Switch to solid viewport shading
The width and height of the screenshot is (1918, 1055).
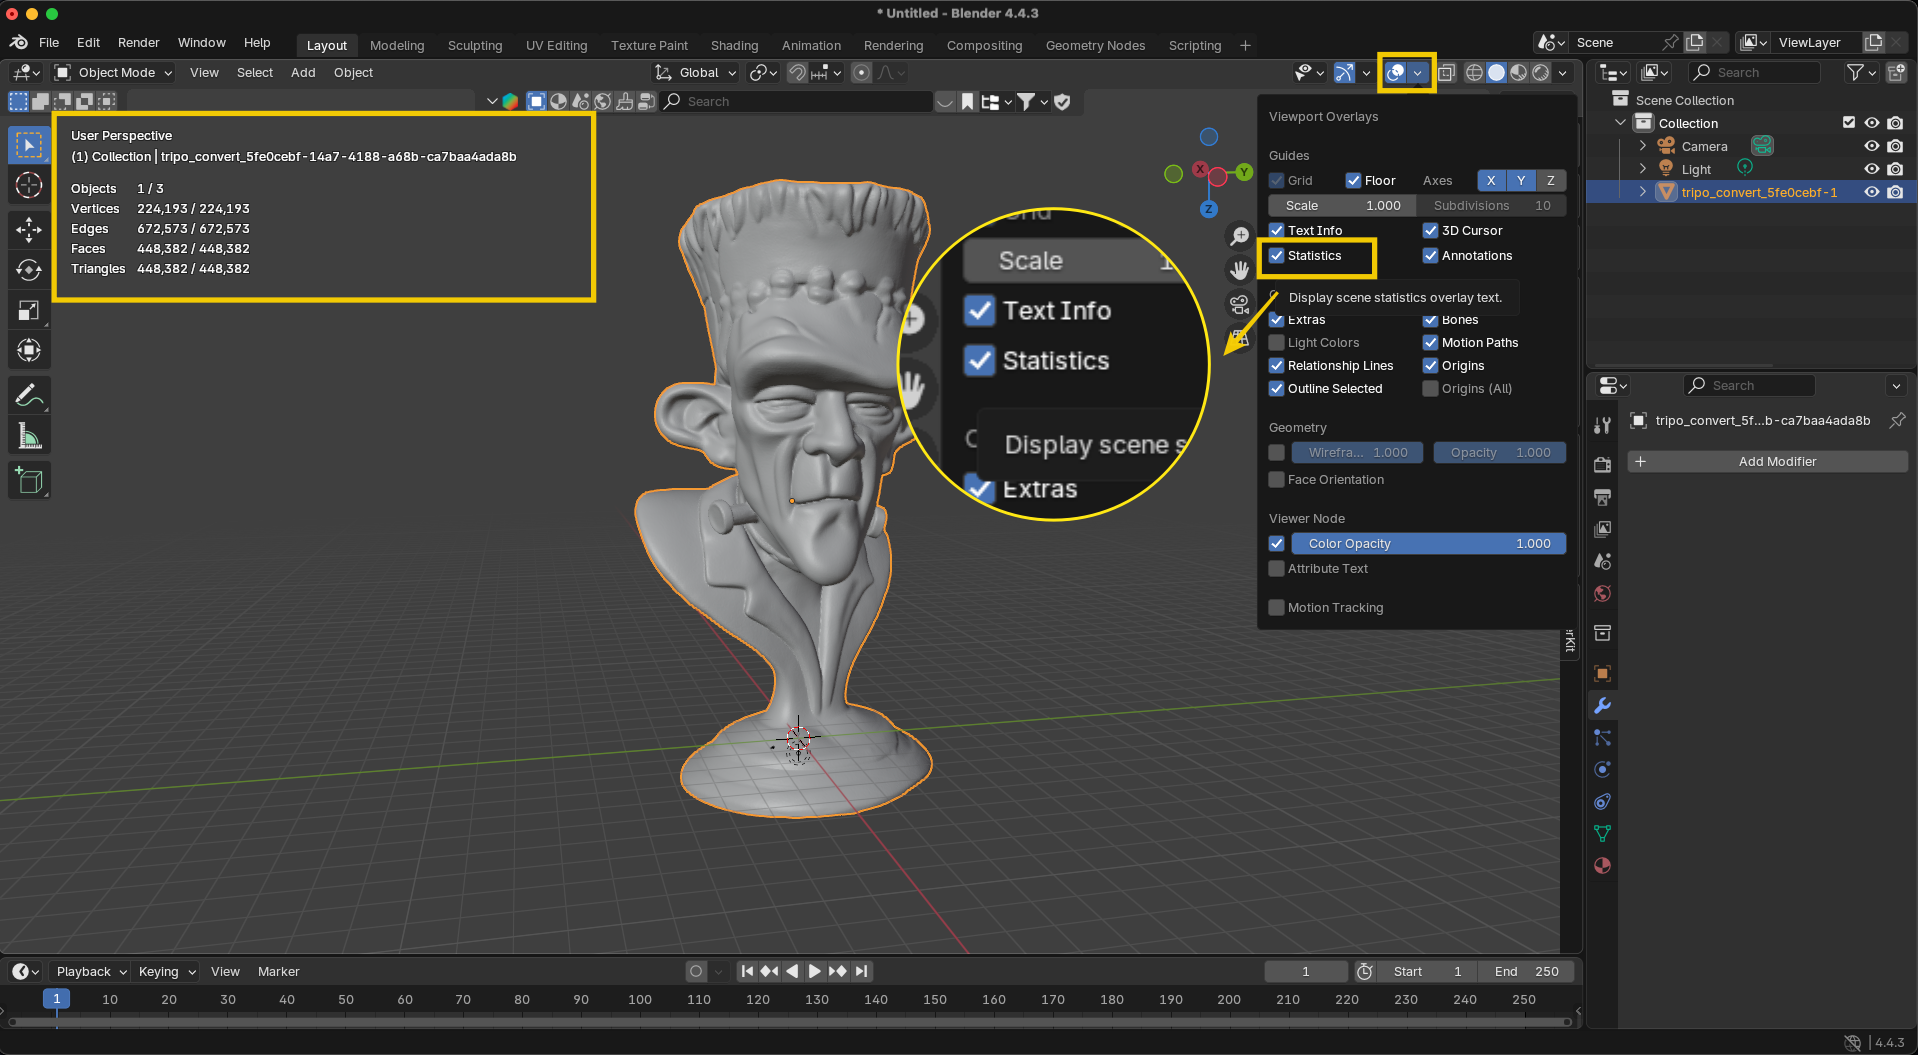1496,72
